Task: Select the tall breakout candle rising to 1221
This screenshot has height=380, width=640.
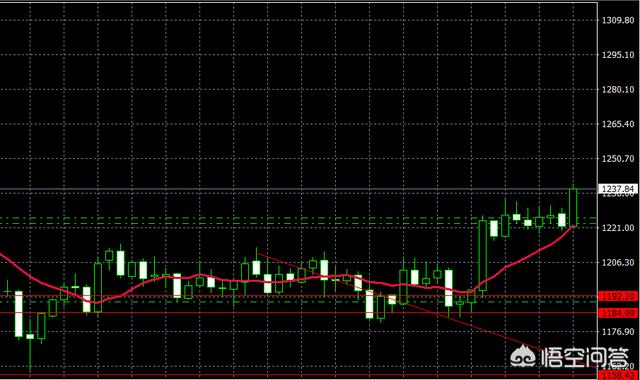Action: pyautogui.click(x=482, y=256)
